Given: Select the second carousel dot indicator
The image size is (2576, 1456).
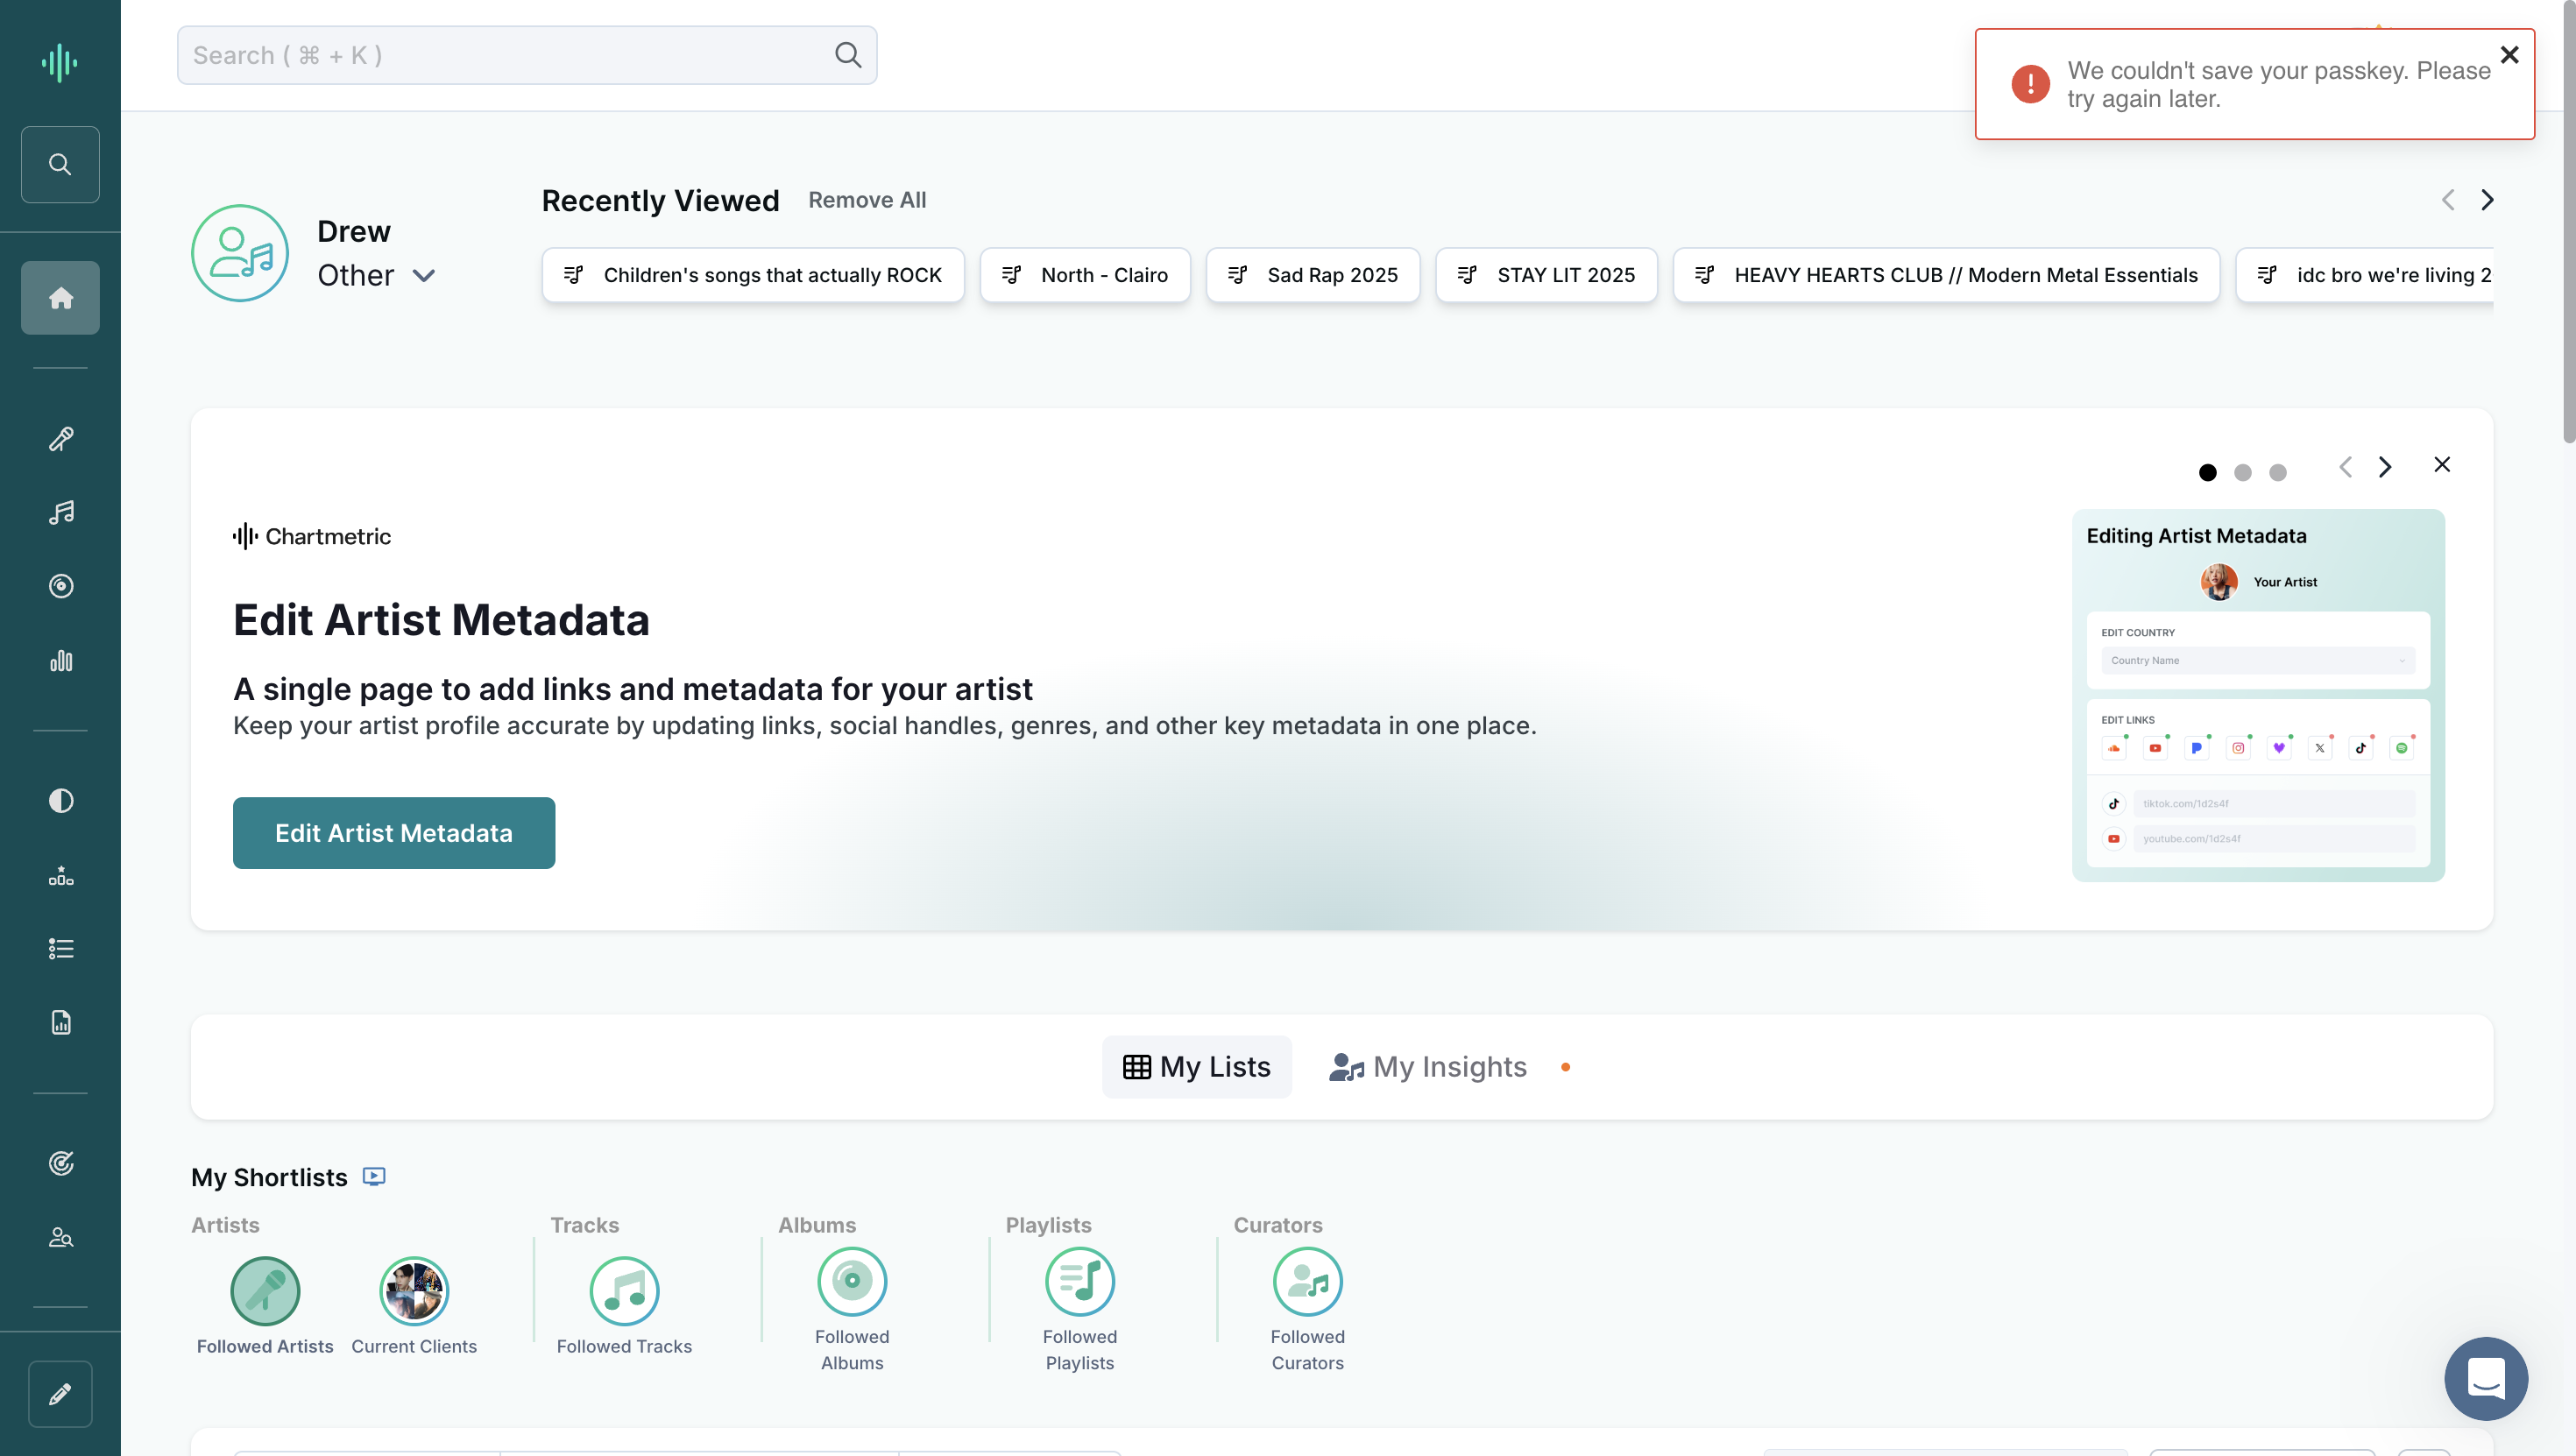Looking at the screenshot, I should (2243, 472).
